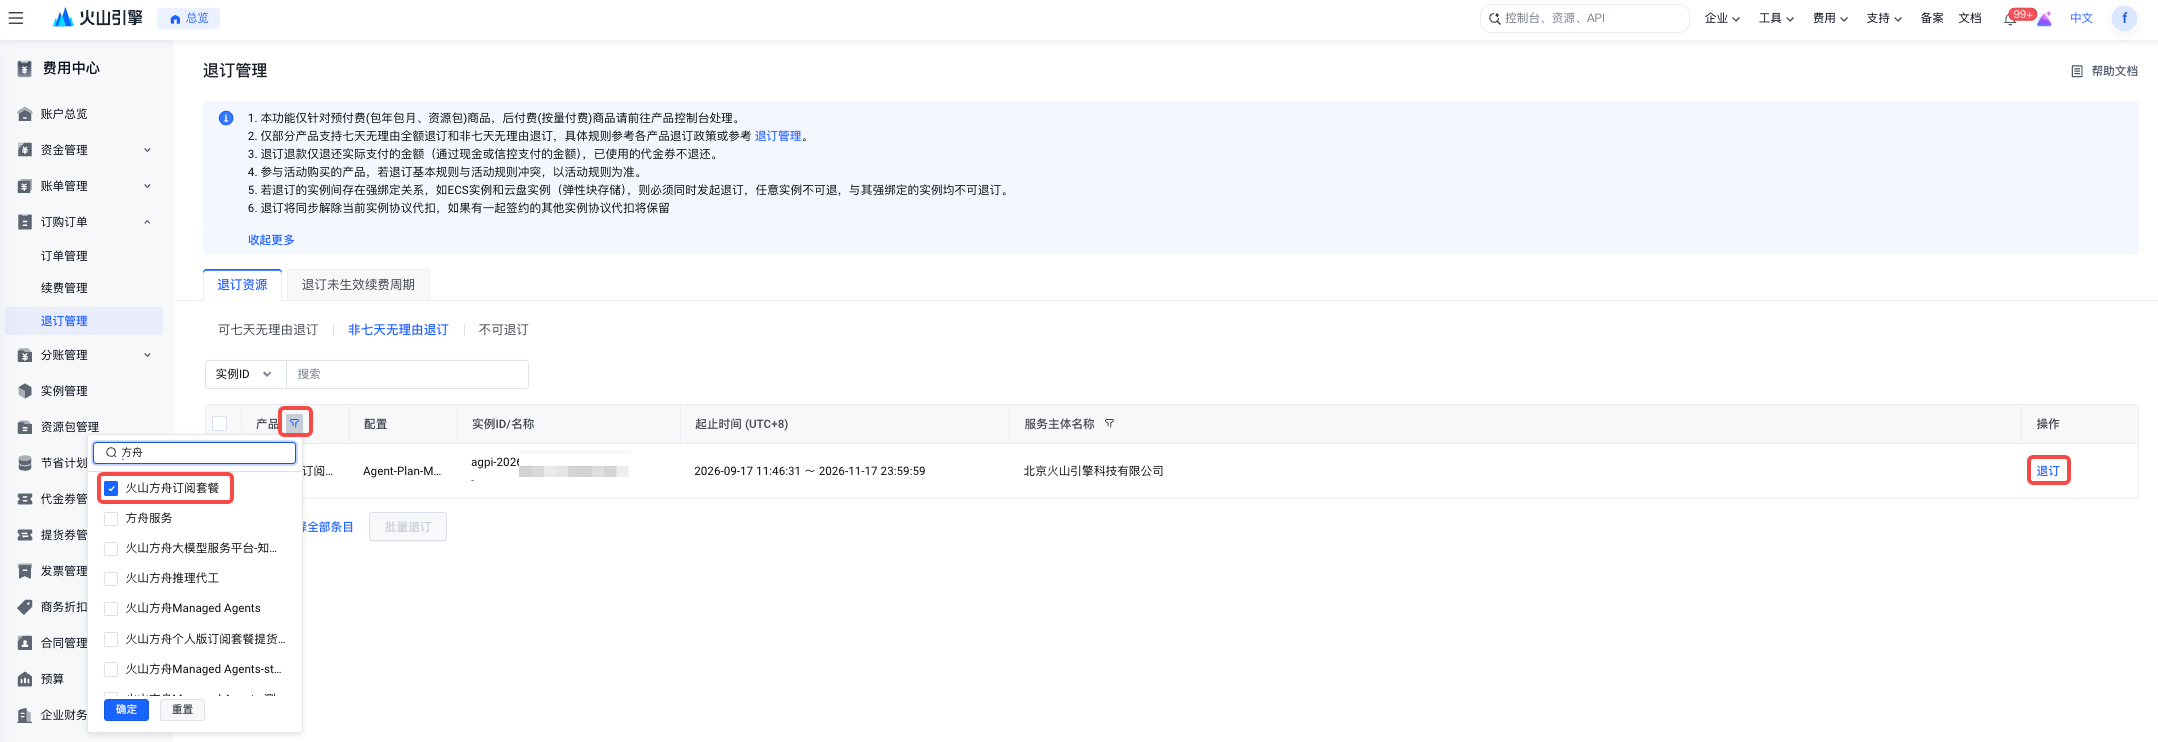This screenshot has height=742, width=2158.
Task: Check the 火山方舟Managed Agents option
Action: click(111, 608)
